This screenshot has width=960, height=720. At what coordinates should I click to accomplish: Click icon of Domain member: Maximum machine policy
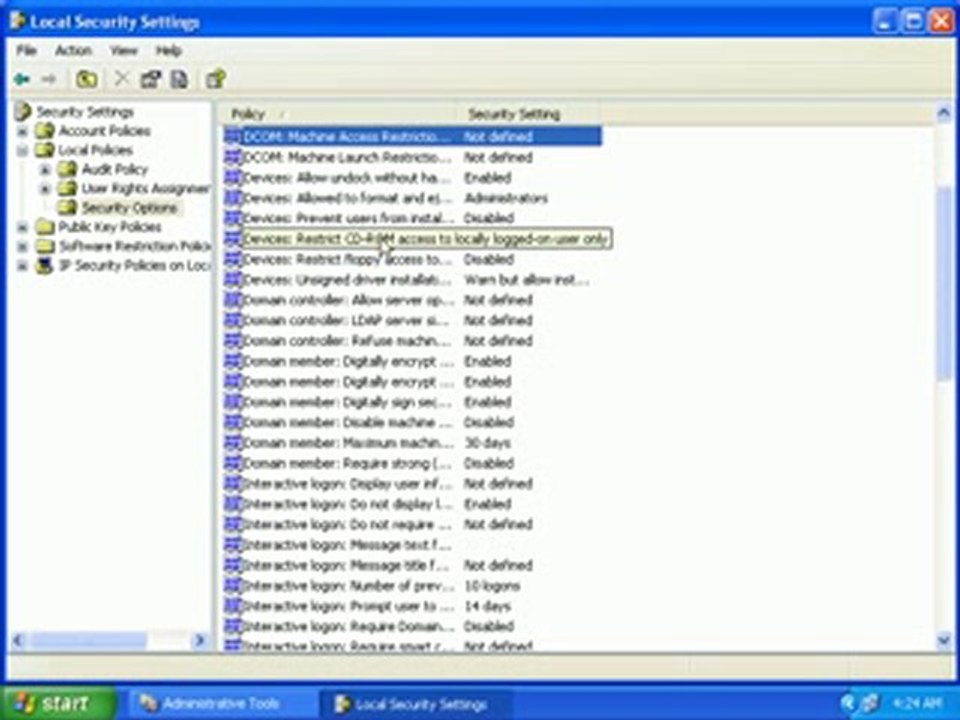[x=233, y=443]
